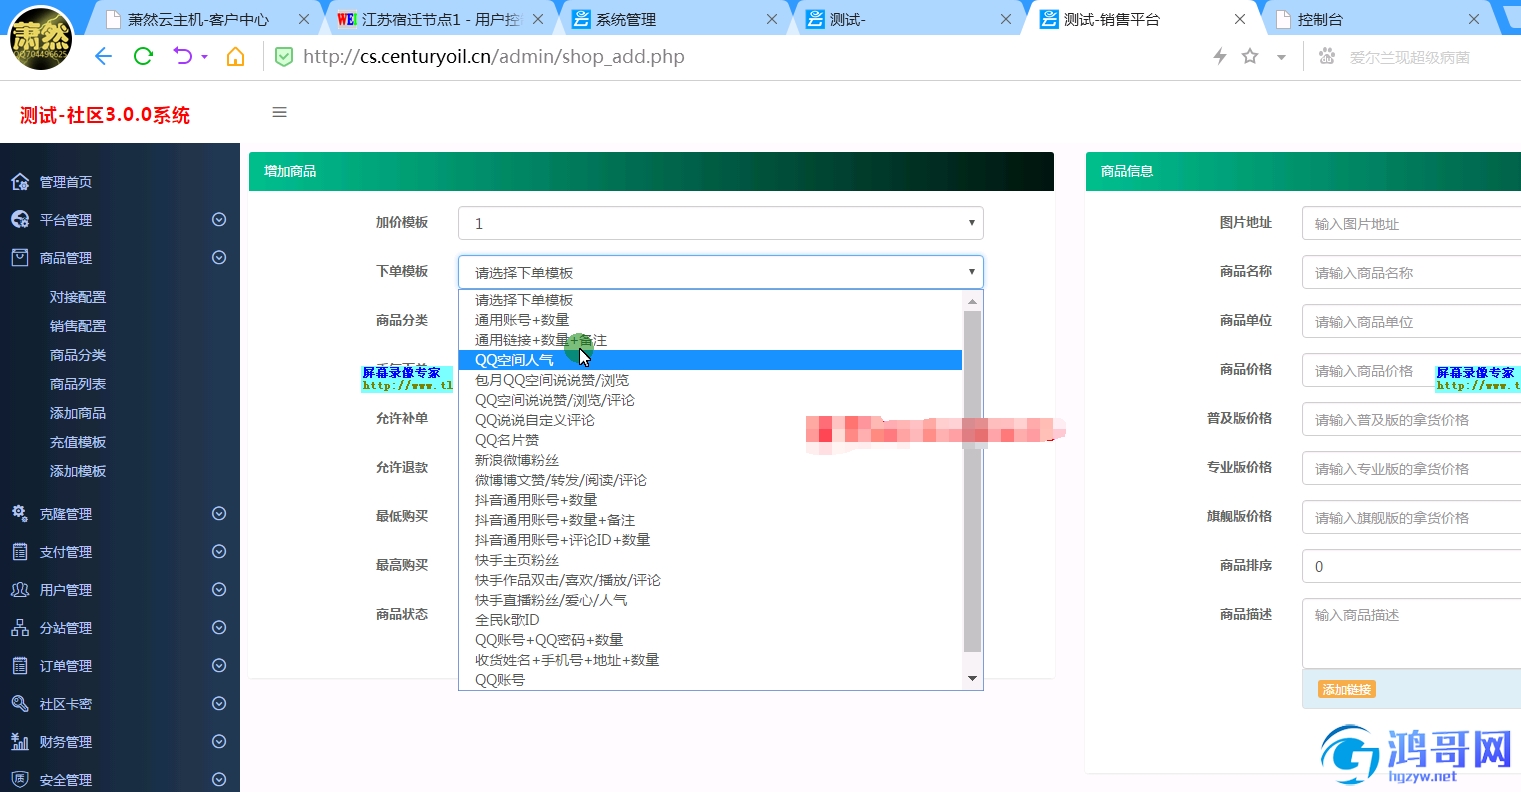This screenshot has width=1521, height=792.
Task: Click the green site security shield icon
Action: 284,57
